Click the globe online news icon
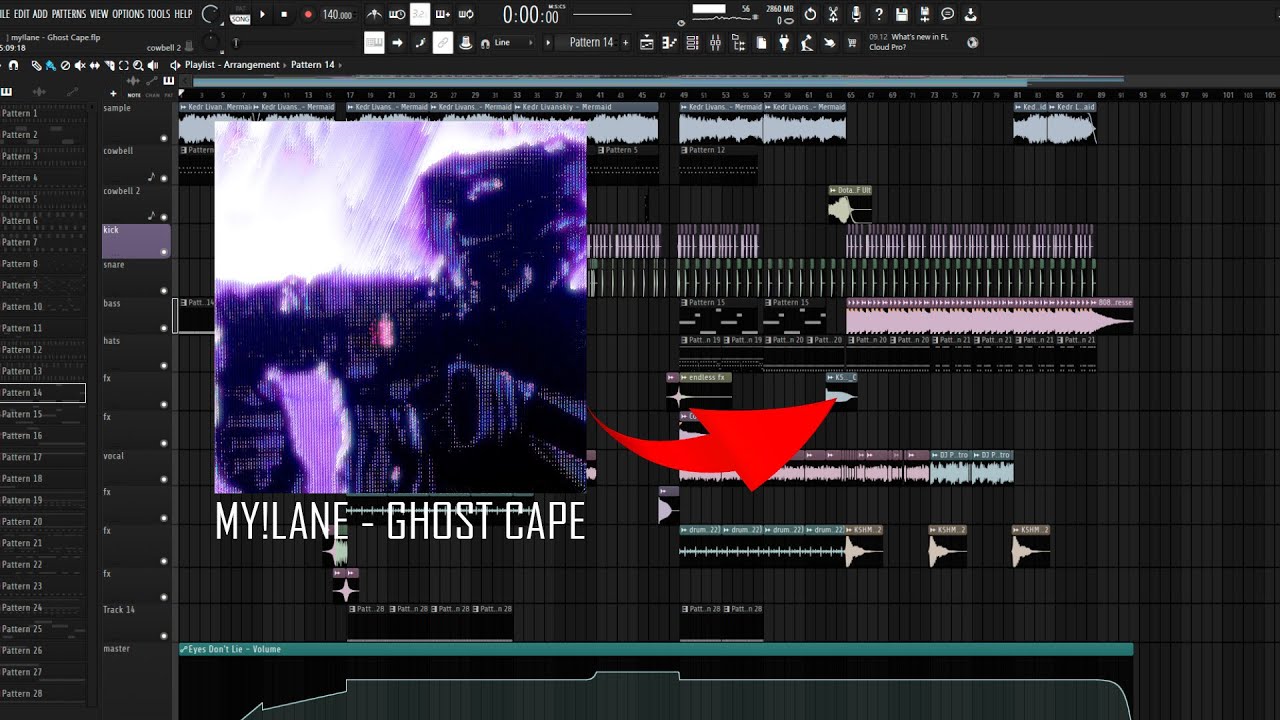The image size is (1280, 720). tap(972, 43)
